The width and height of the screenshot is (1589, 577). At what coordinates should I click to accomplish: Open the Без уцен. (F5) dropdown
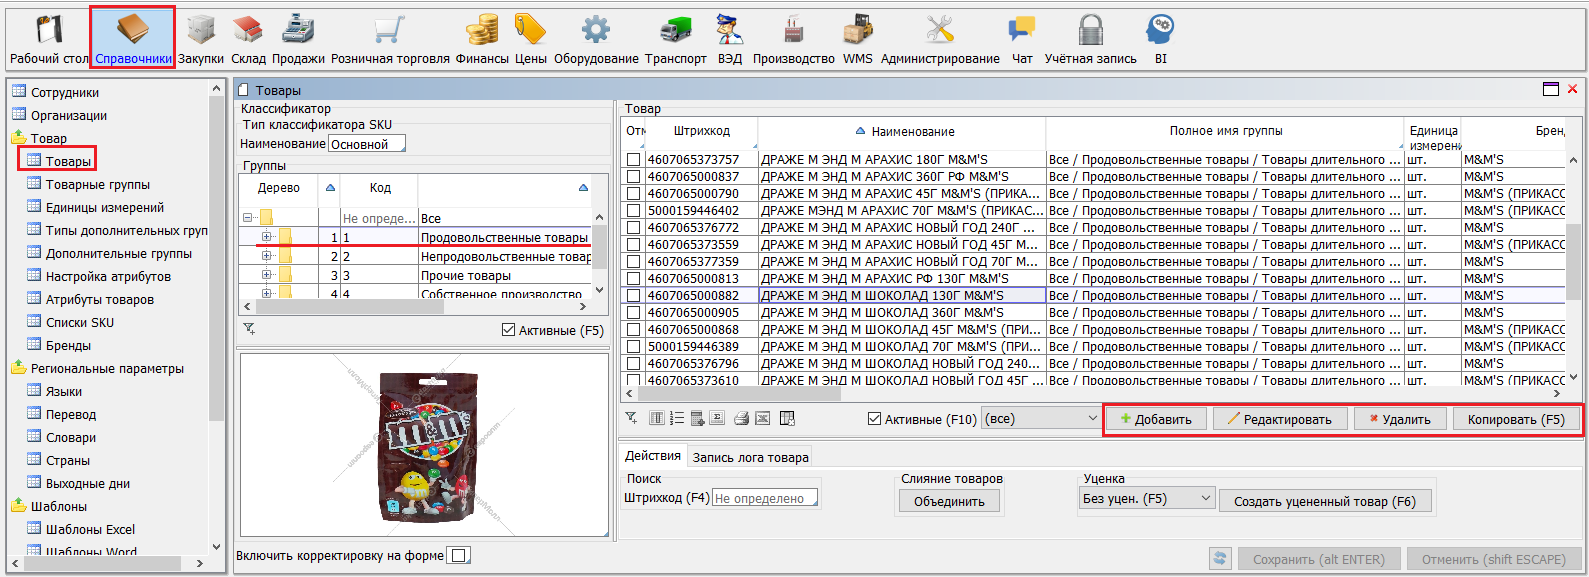pyautogui.click(x=1147, y=499)
